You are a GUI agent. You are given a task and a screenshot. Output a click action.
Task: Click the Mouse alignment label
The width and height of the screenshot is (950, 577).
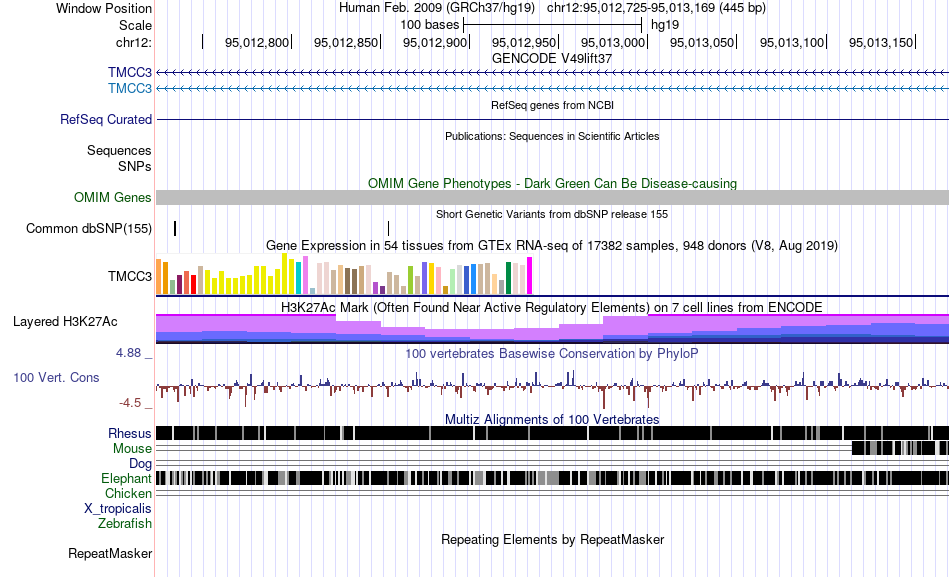pos(132,449)
